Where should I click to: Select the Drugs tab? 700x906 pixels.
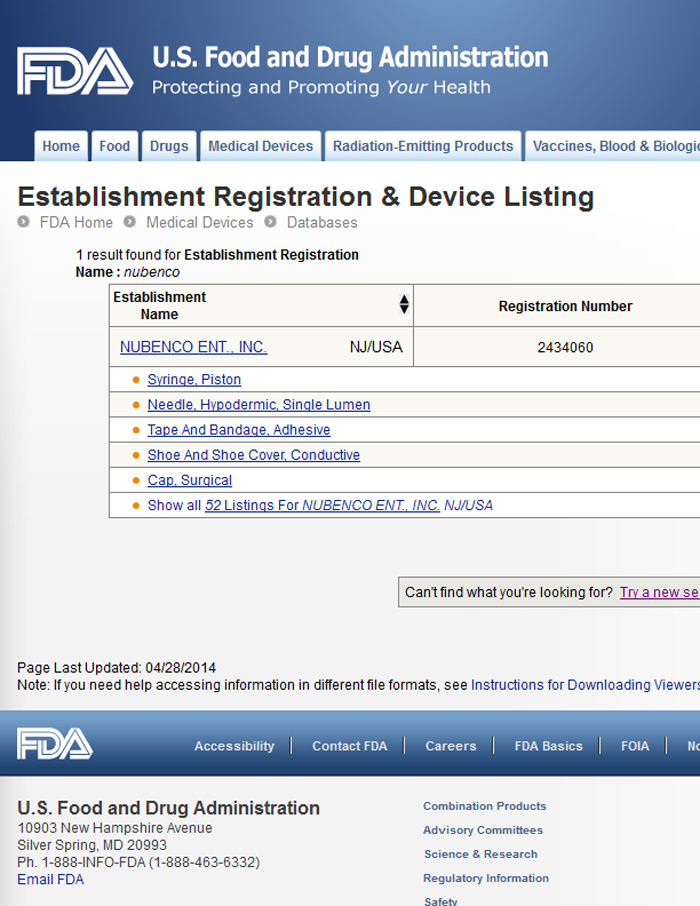coord(169,146)
